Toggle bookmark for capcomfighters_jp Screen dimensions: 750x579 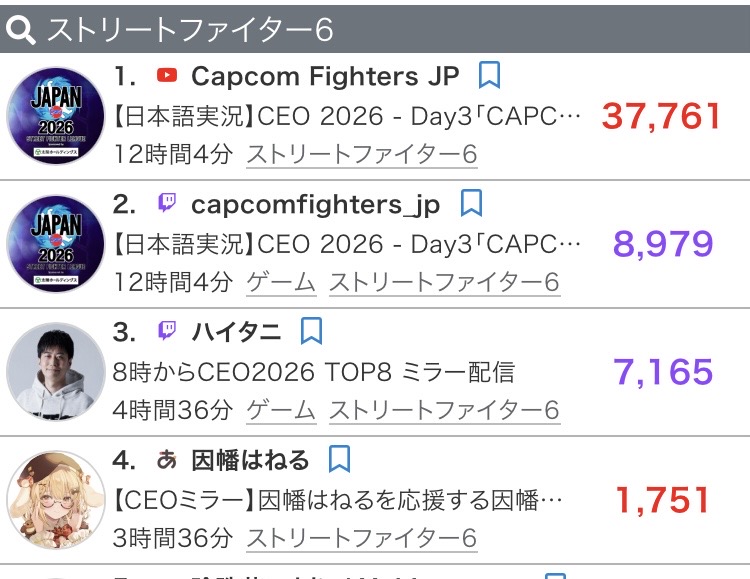pos(471,203)
